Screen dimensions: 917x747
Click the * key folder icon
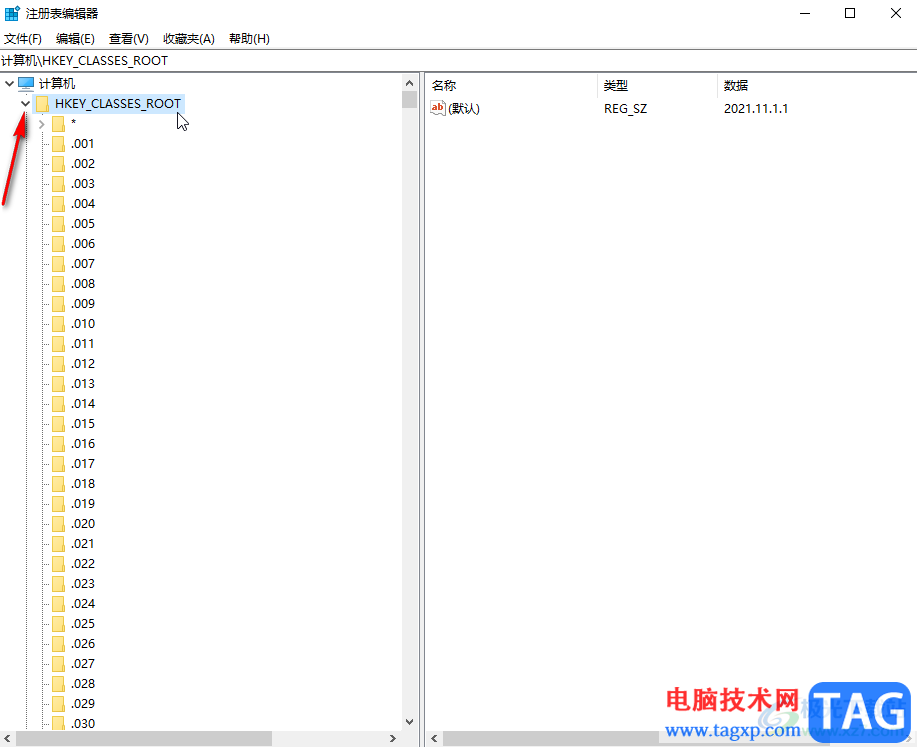point(58,124)
